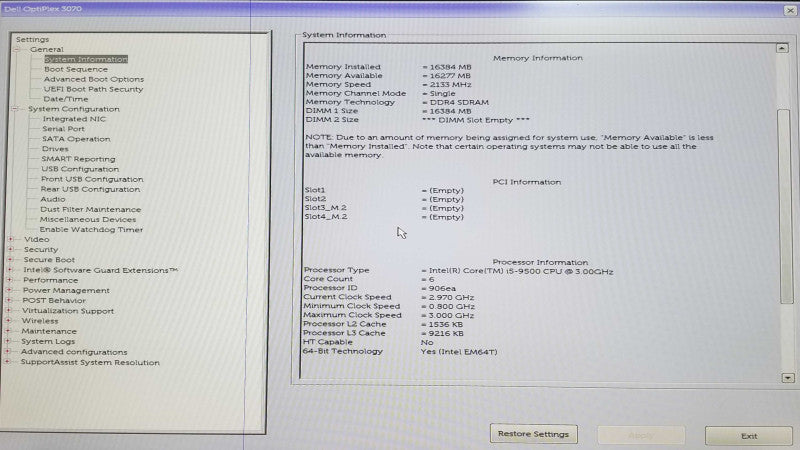The height and width of the screenshot is (450, 800).
Task: Expand Intel Software Guard Extensions node
Action: (10, 269)
